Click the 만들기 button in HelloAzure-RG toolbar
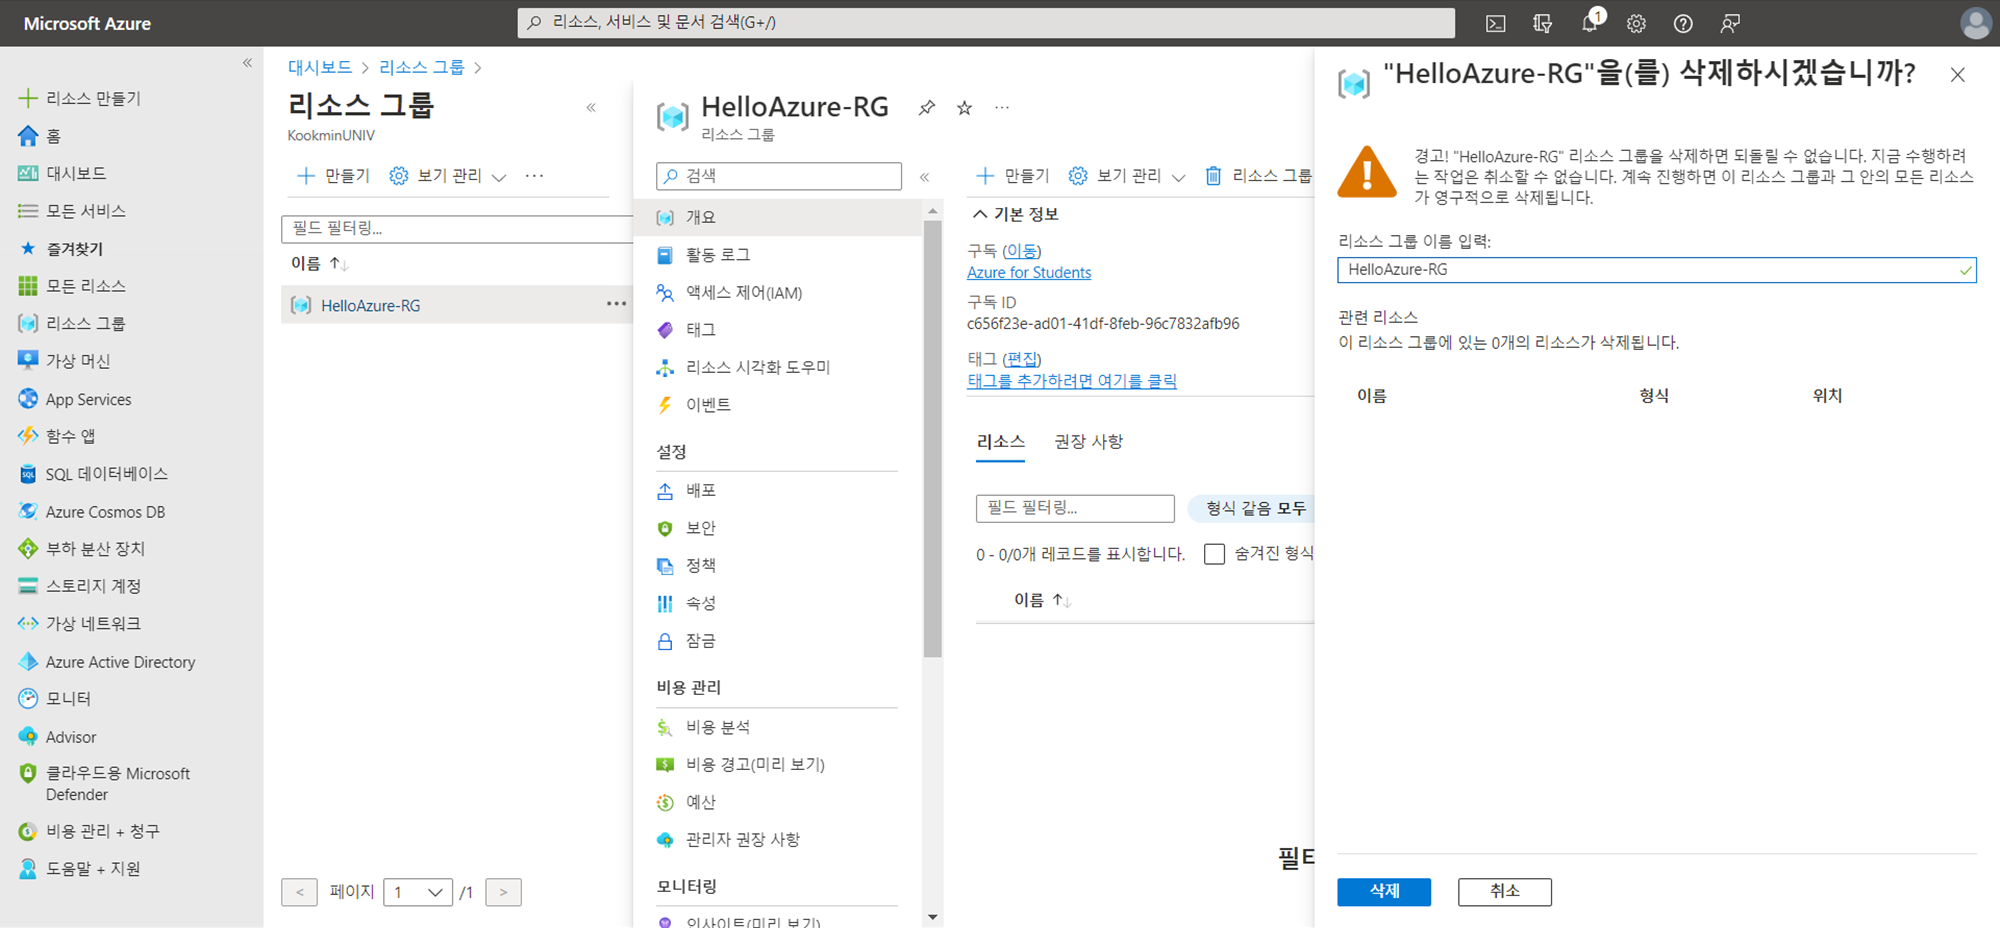2000x928 pixels. click(x=1012, y=176)
